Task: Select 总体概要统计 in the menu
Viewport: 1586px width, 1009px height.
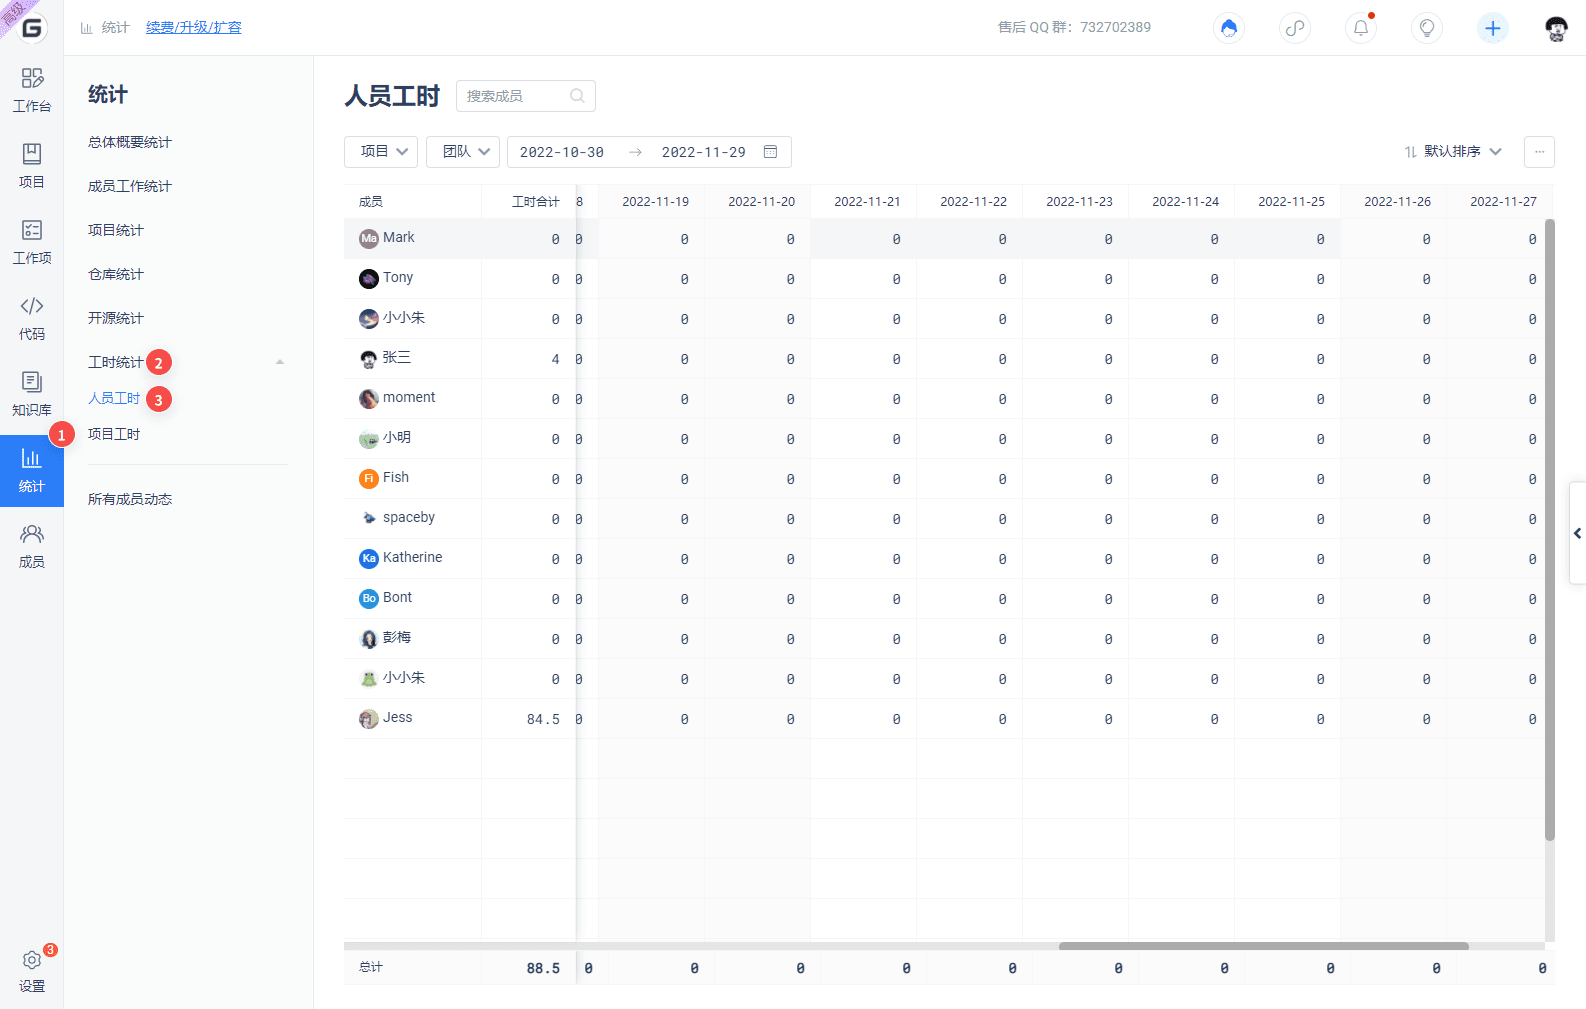Action: point(130,142)
